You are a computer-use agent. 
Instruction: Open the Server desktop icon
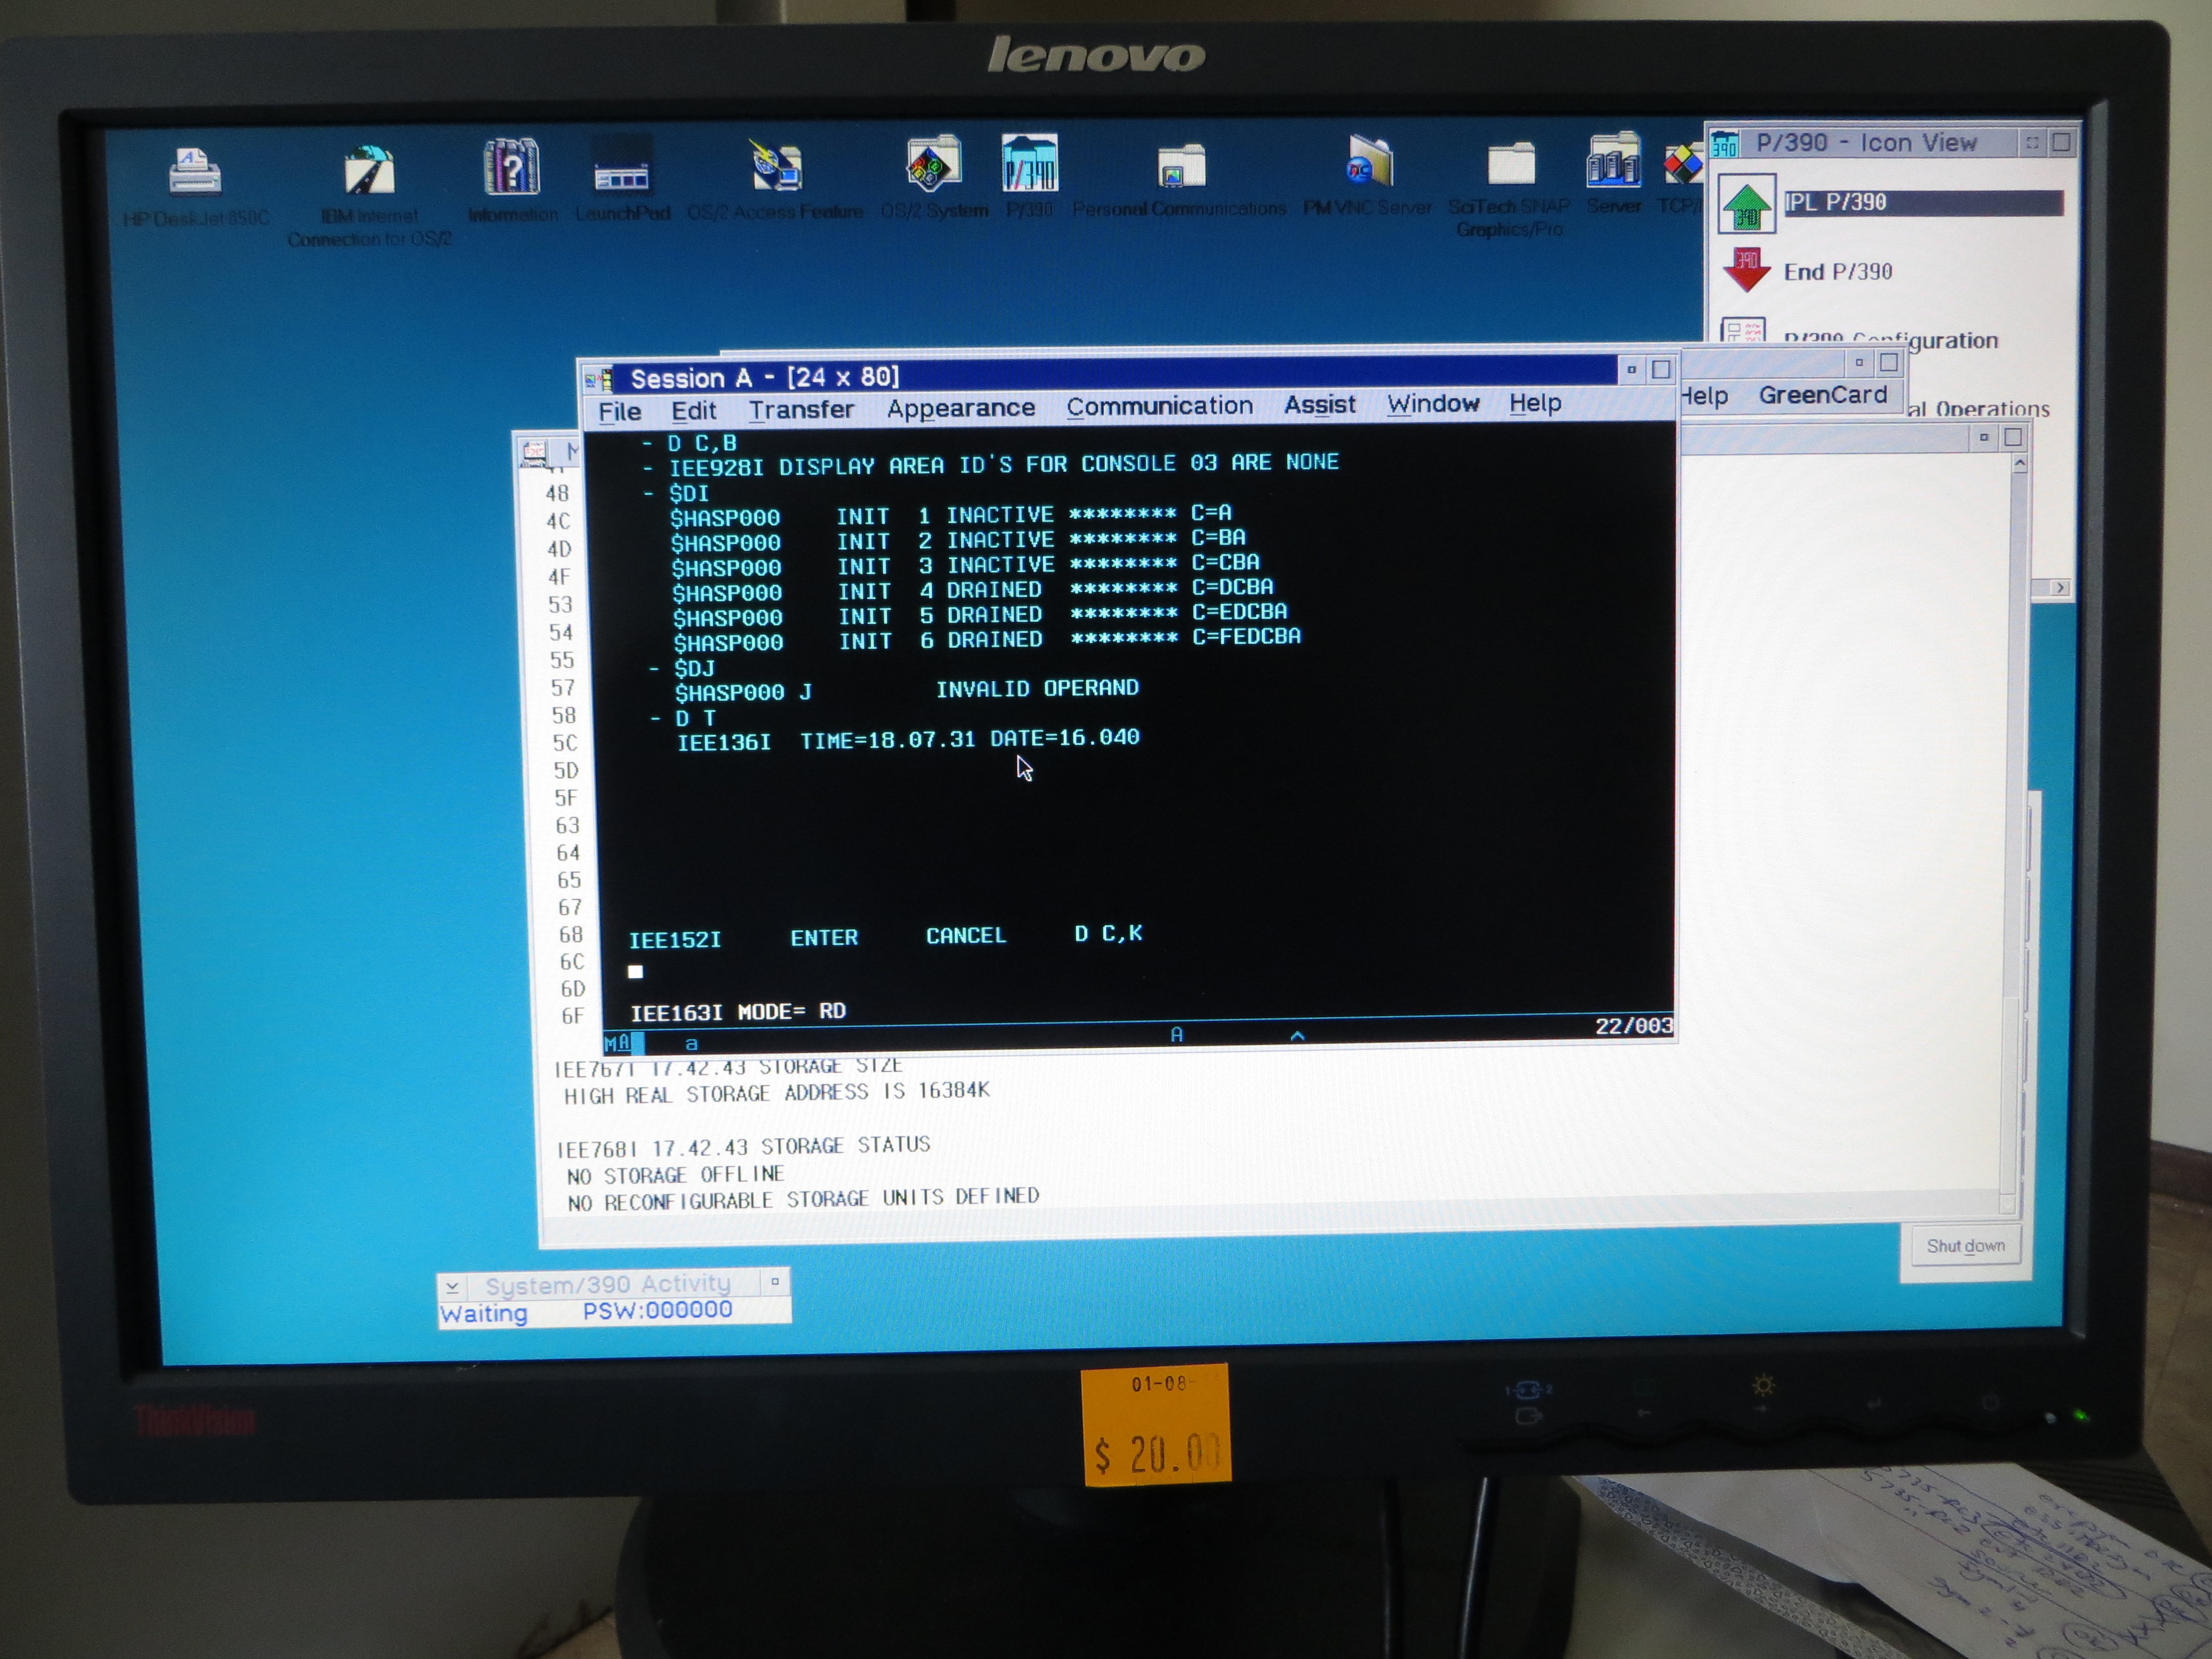coord(1613,160)
